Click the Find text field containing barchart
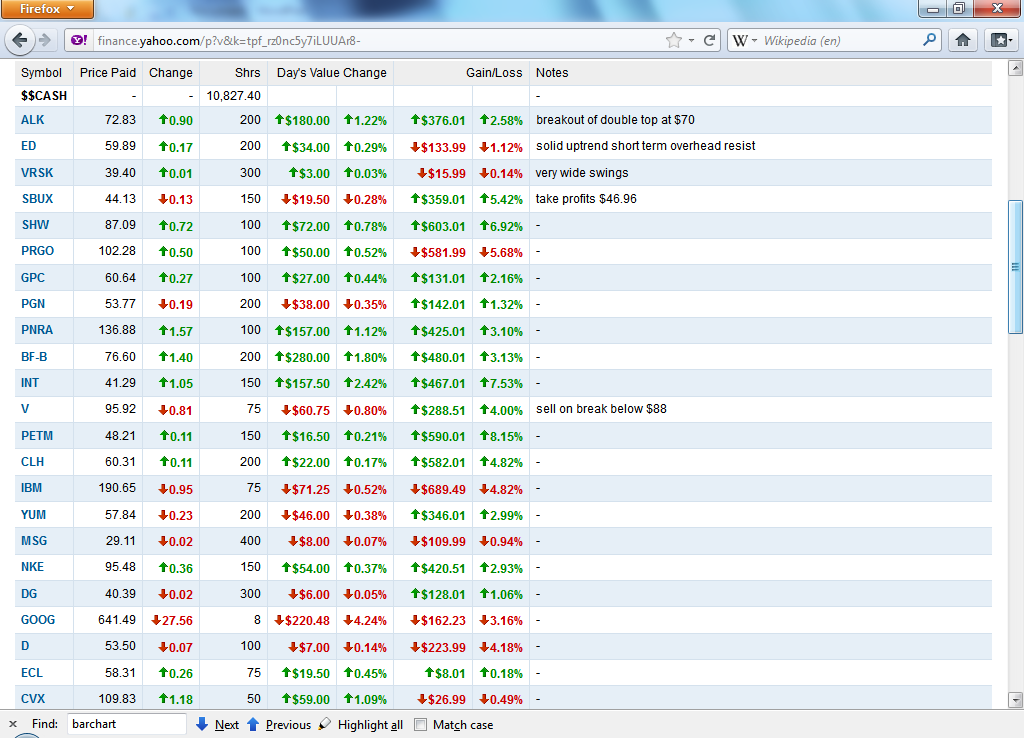 tap(127, 724)
